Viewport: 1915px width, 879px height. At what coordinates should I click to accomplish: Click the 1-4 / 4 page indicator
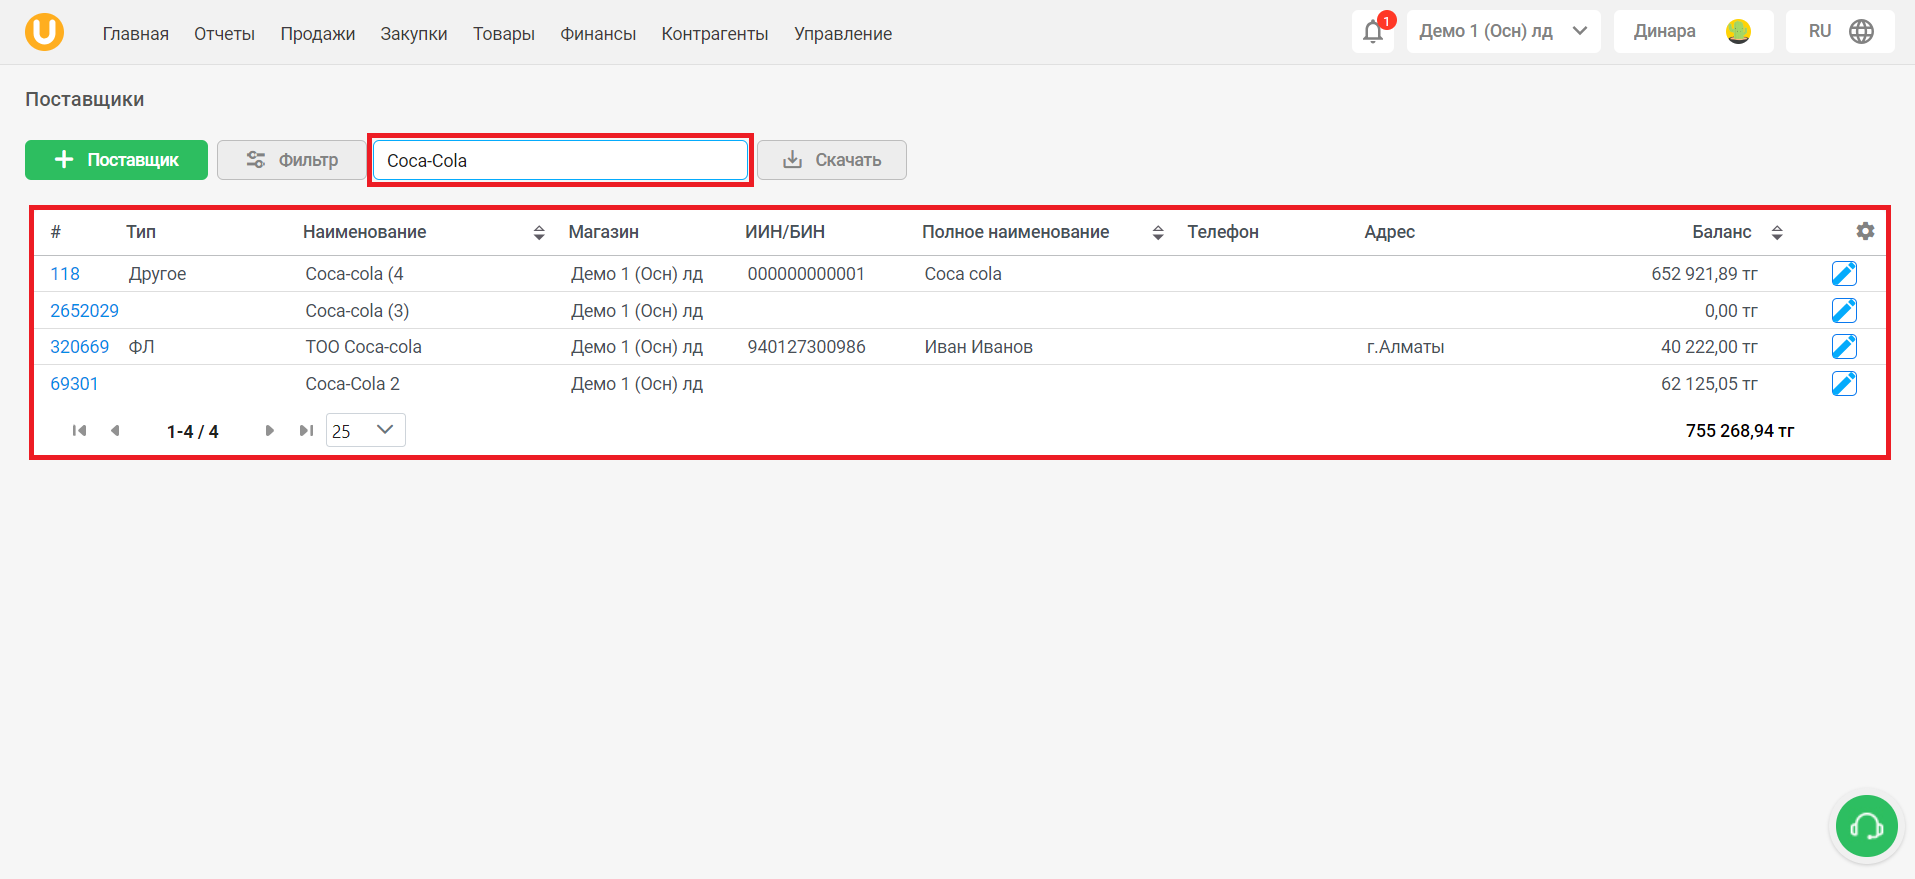pos(192,432)
